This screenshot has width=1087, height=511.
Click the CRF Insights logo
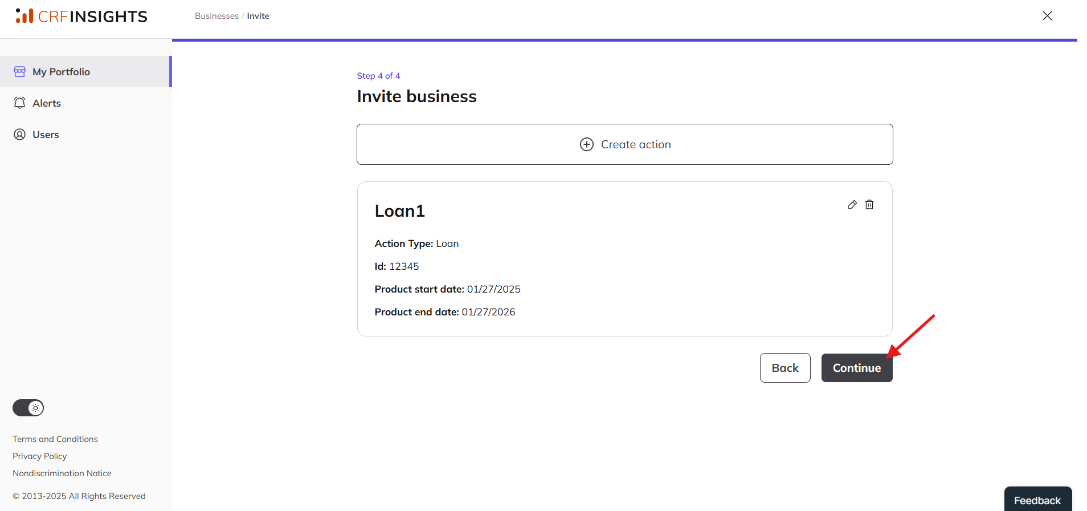pyautogui.click(x=81, y=16)
